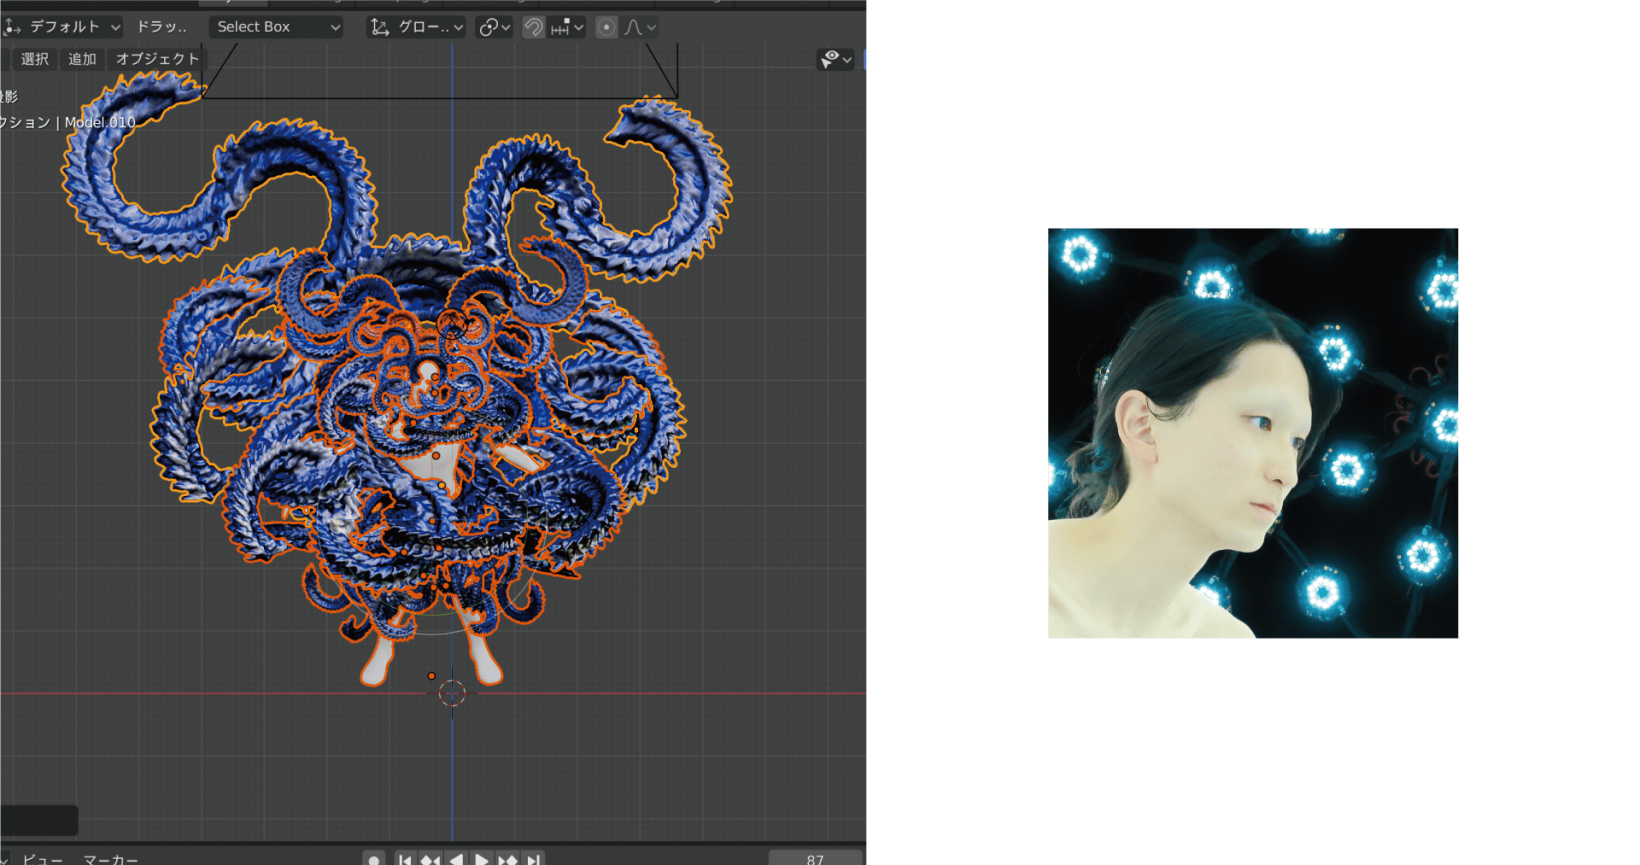The width and height of the screenshot is (1640, 865).
Task: Open the viewport visibility eye selector
Action: 835,60
